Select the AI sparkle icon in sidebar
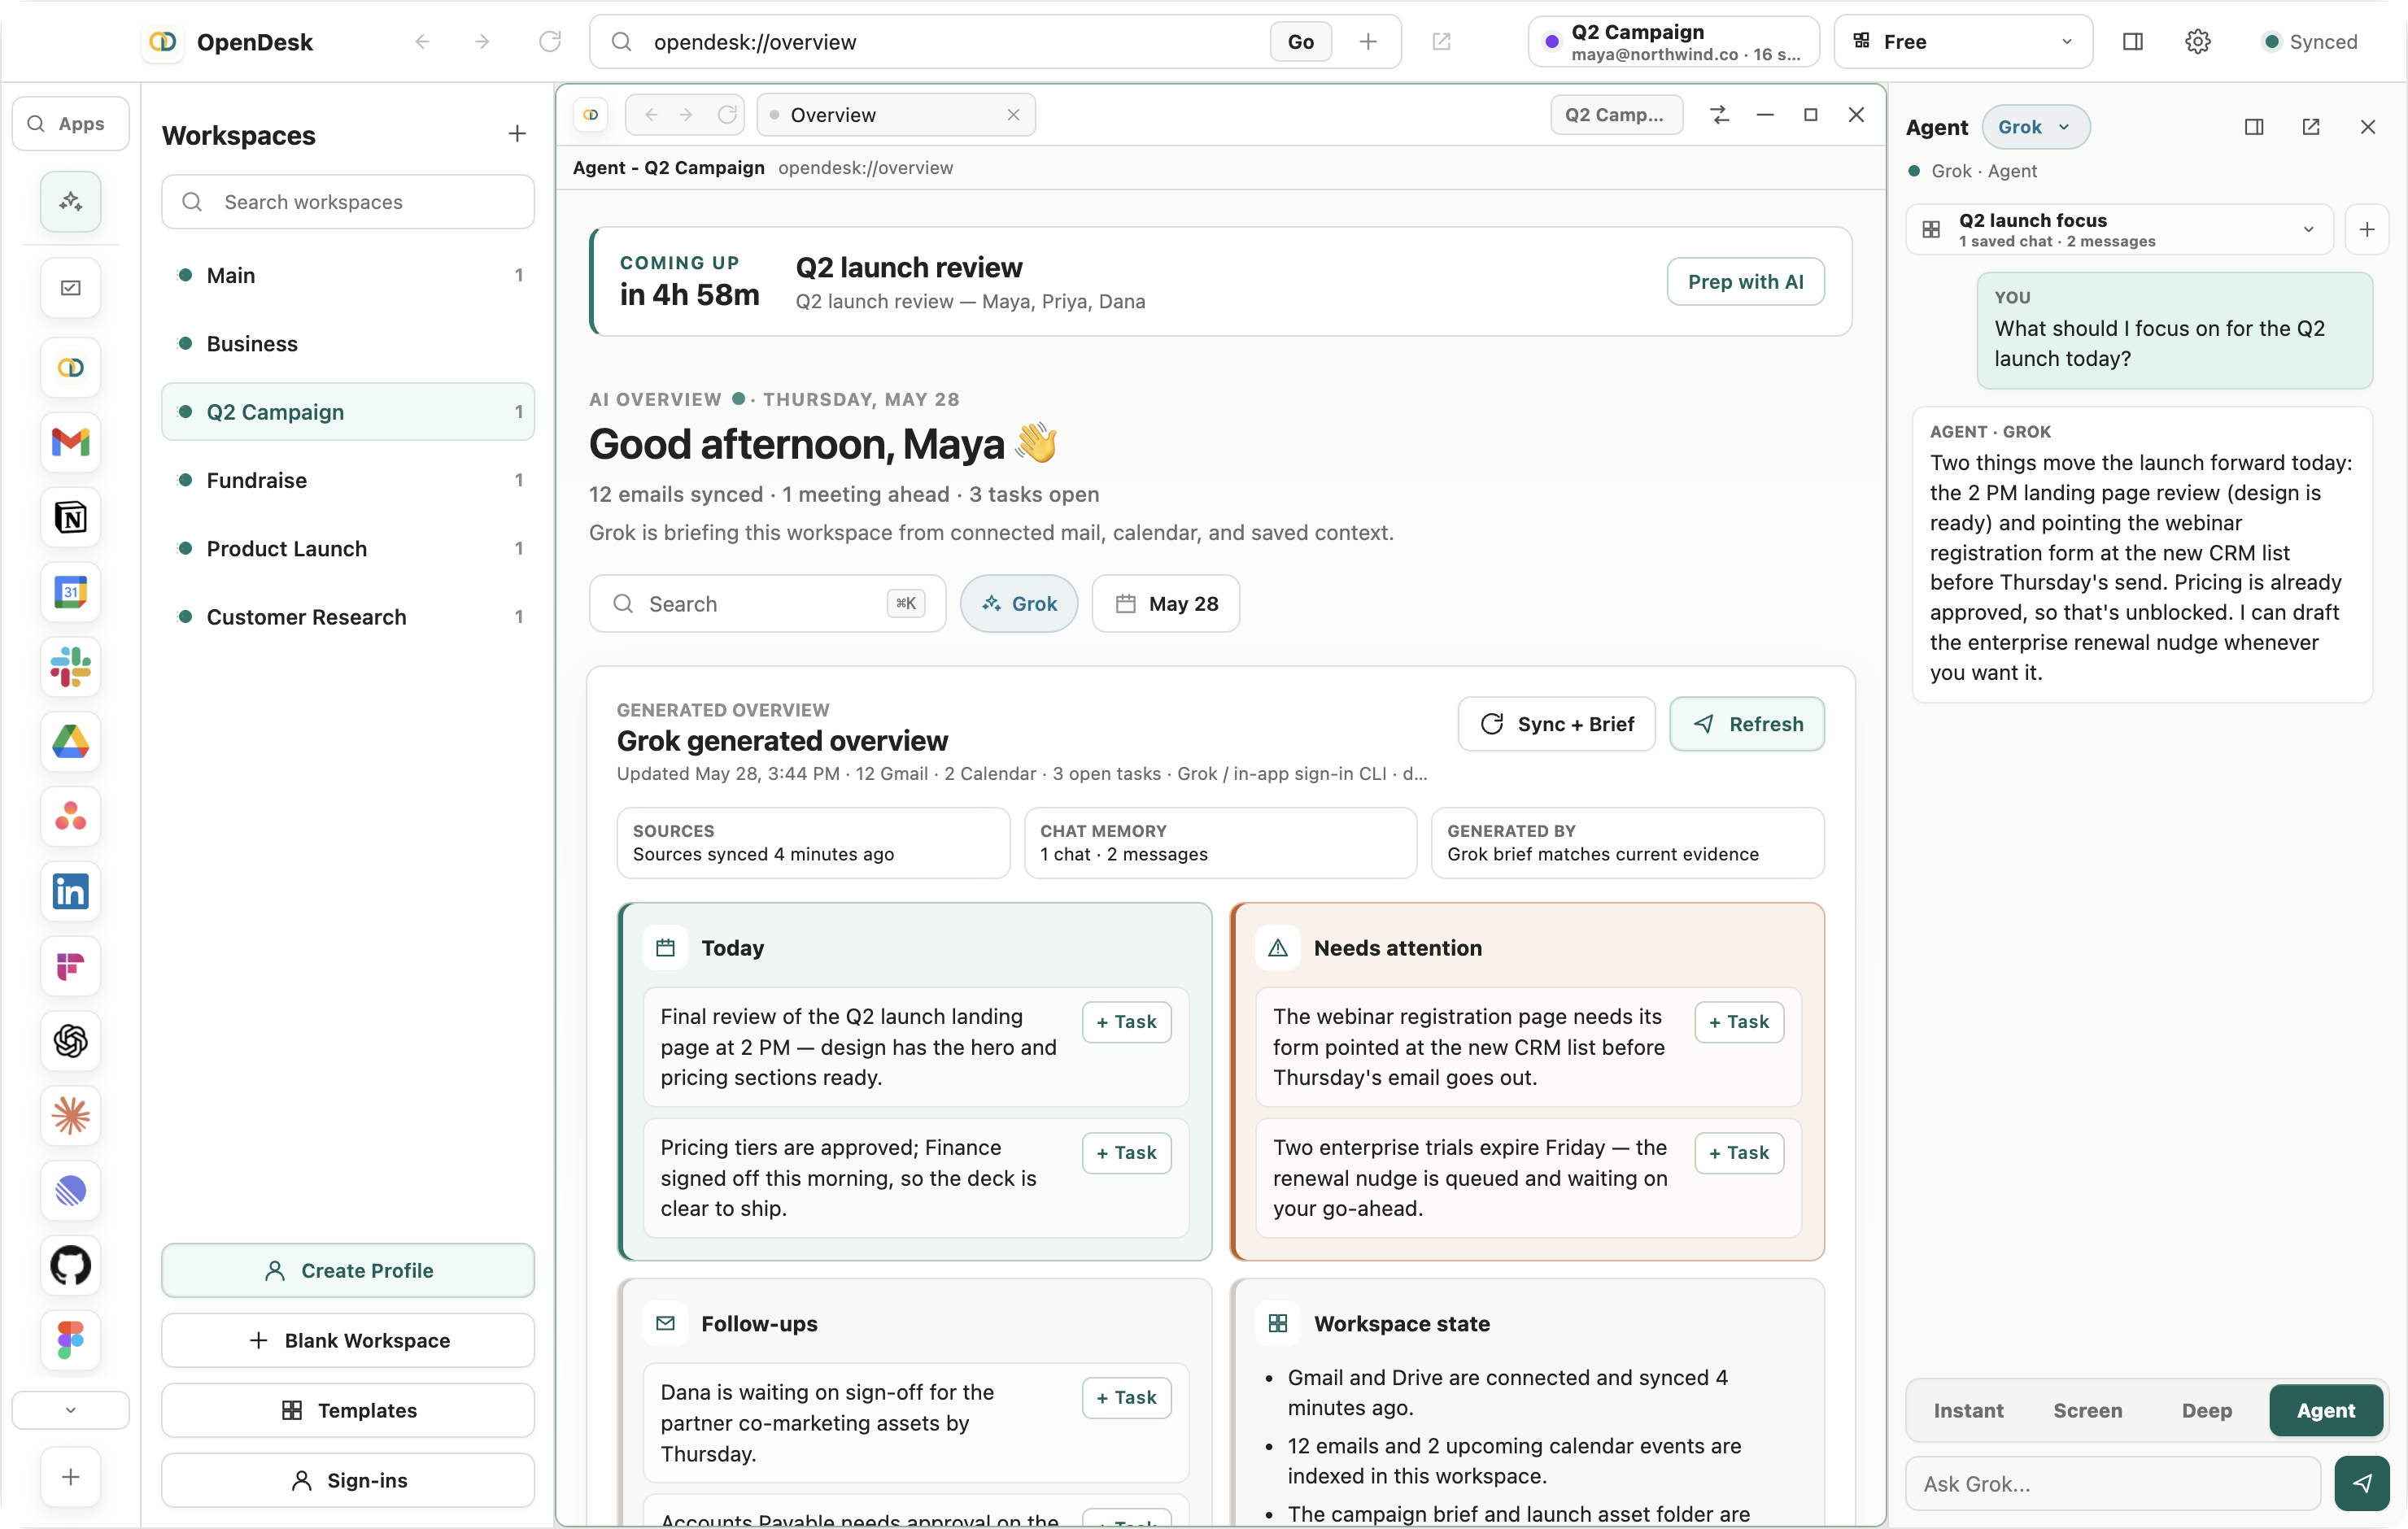 (x=70, y=202)
